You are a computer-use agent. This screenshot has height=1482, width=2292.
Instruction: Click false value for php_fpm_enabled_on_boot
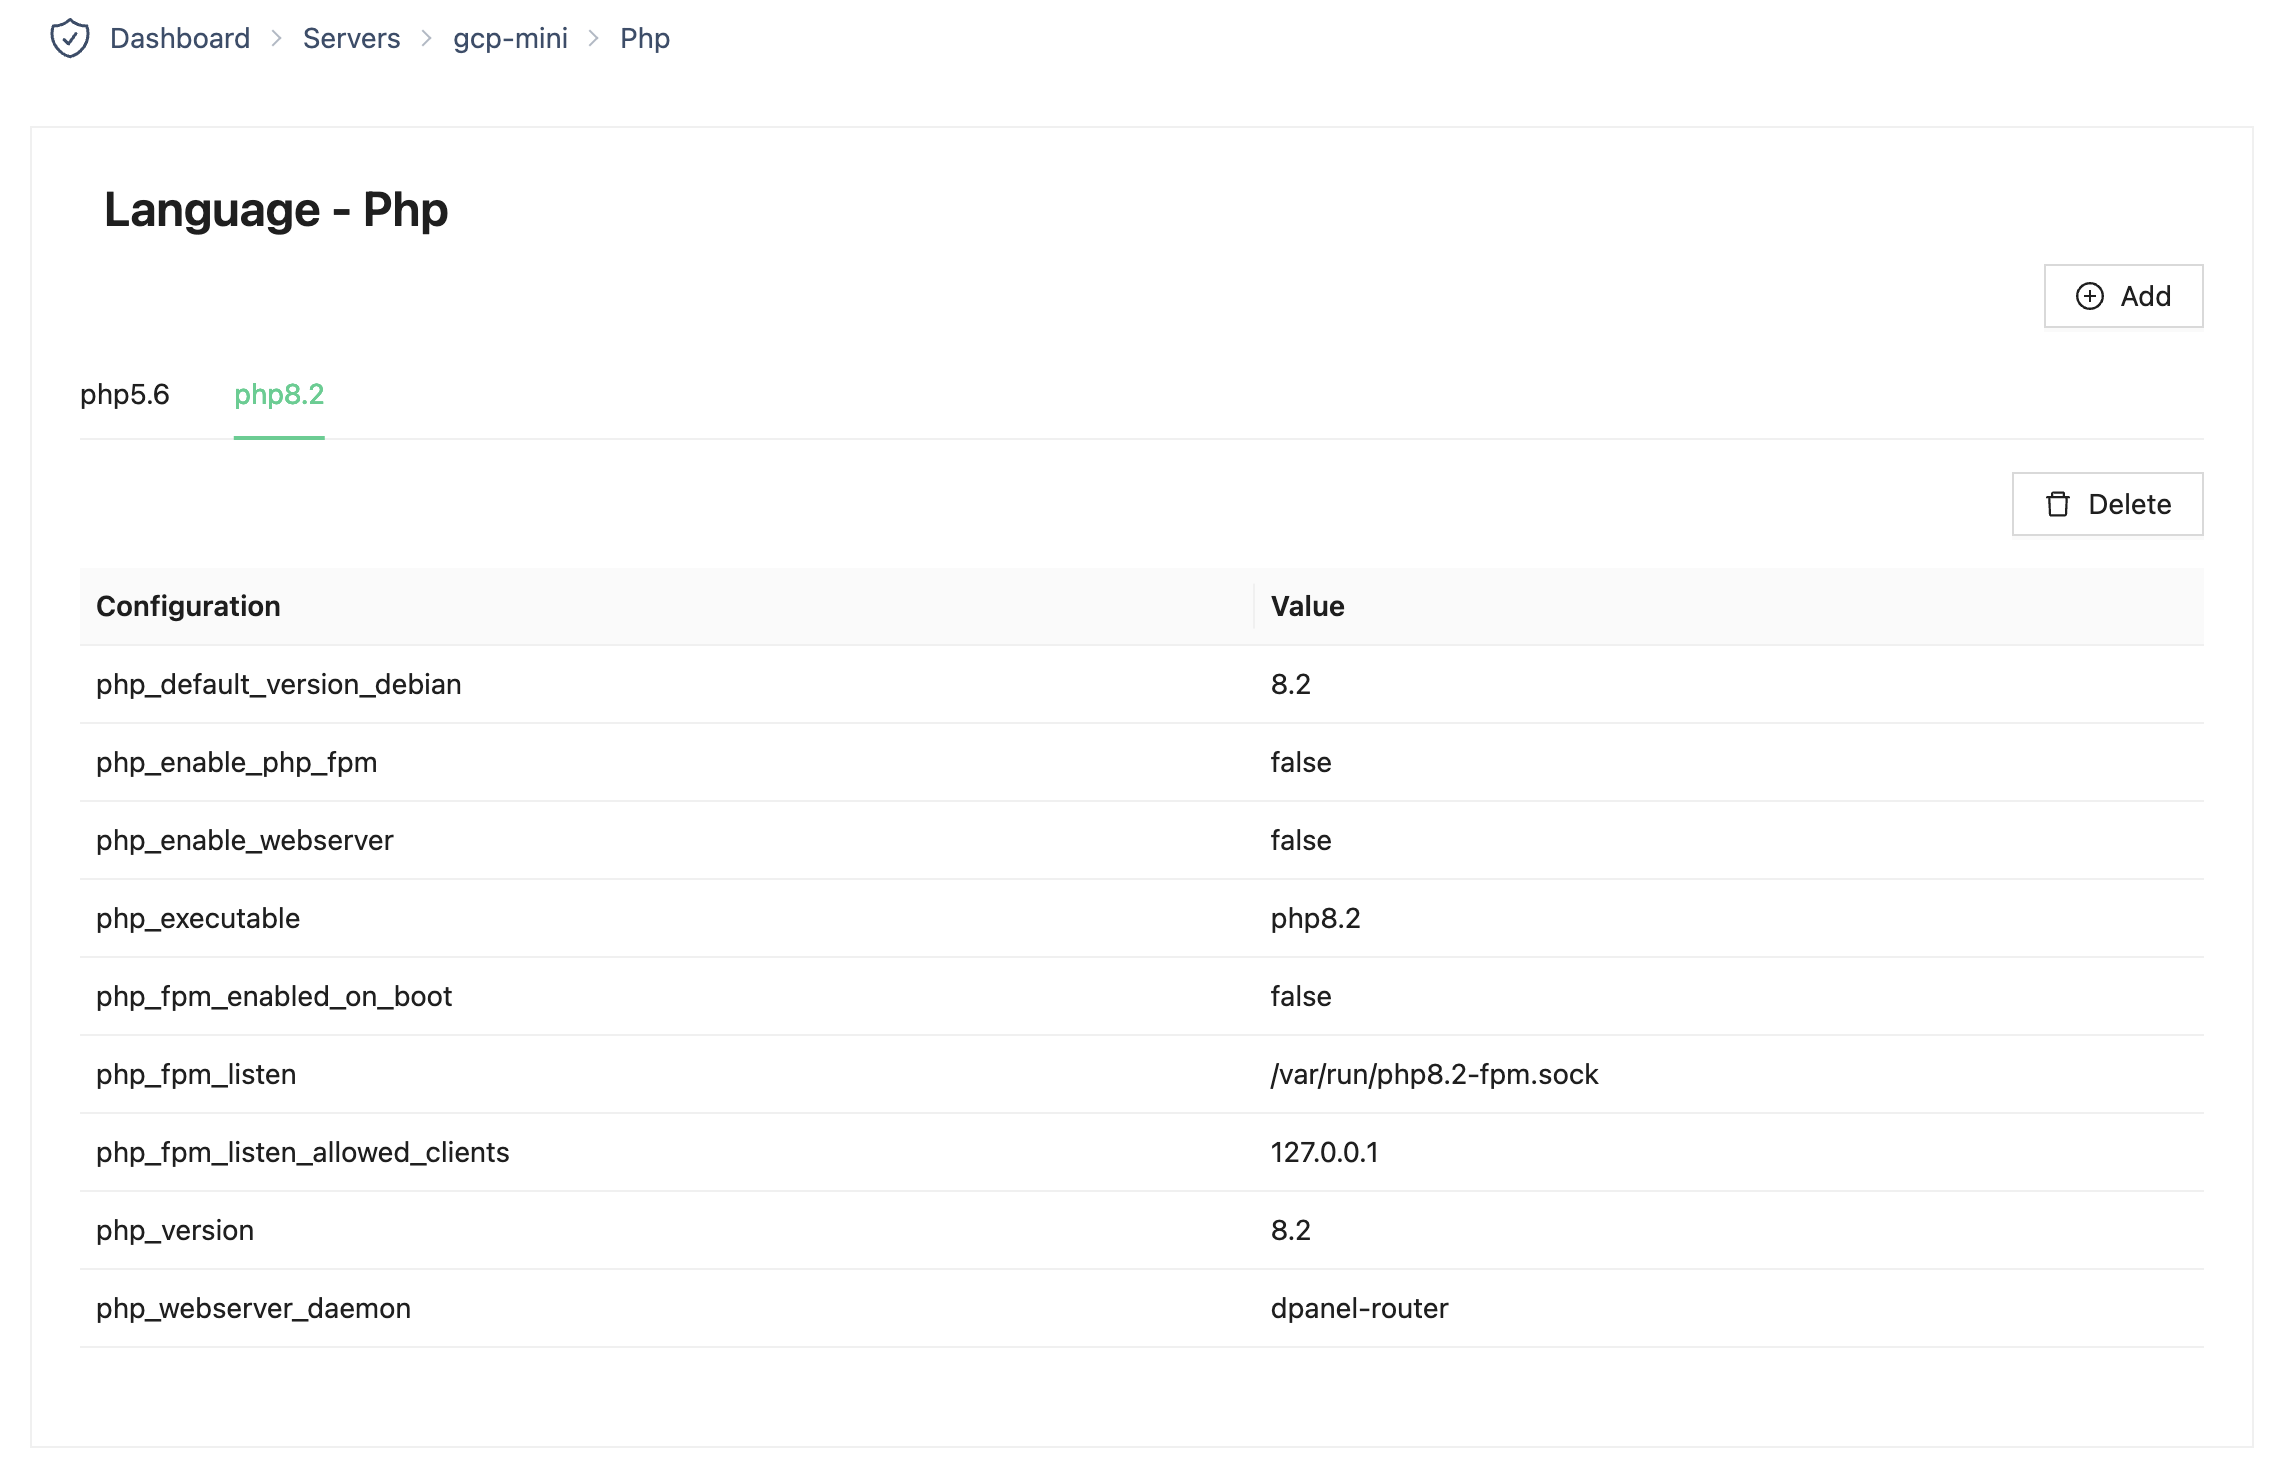(x=1300, y=996)
